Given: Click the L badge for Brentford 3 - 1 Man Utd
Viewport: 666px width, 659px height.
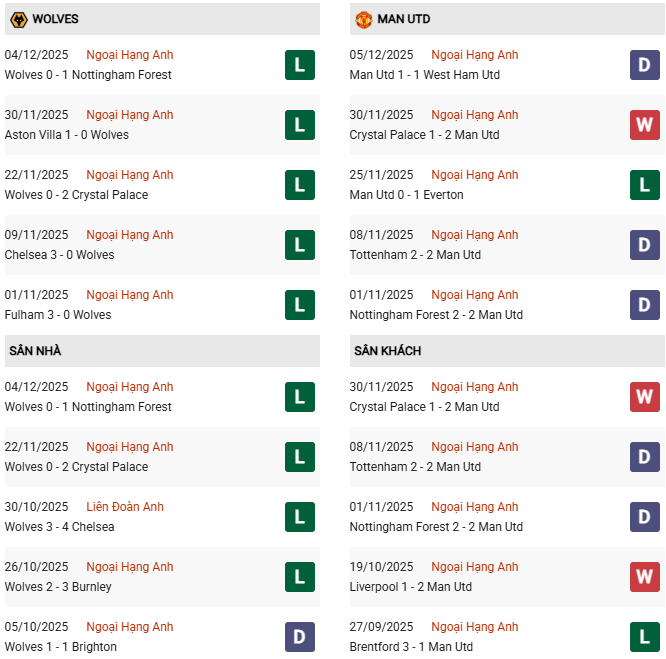Looking at the screenshot, I should 644,637.
